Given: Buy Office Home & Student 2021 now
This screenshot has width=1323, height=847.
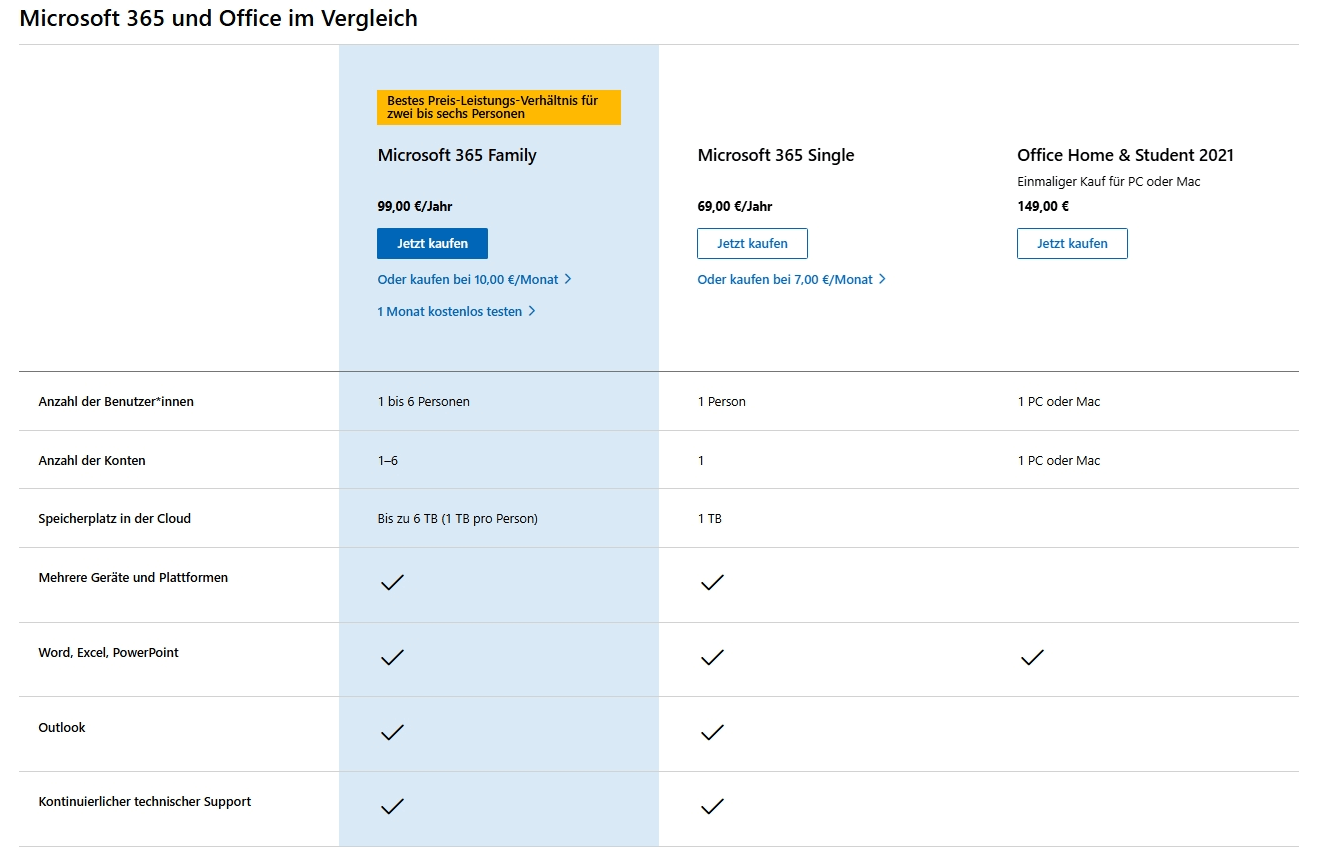Looking at the screenshot, I should click(x=1072, y=244).
